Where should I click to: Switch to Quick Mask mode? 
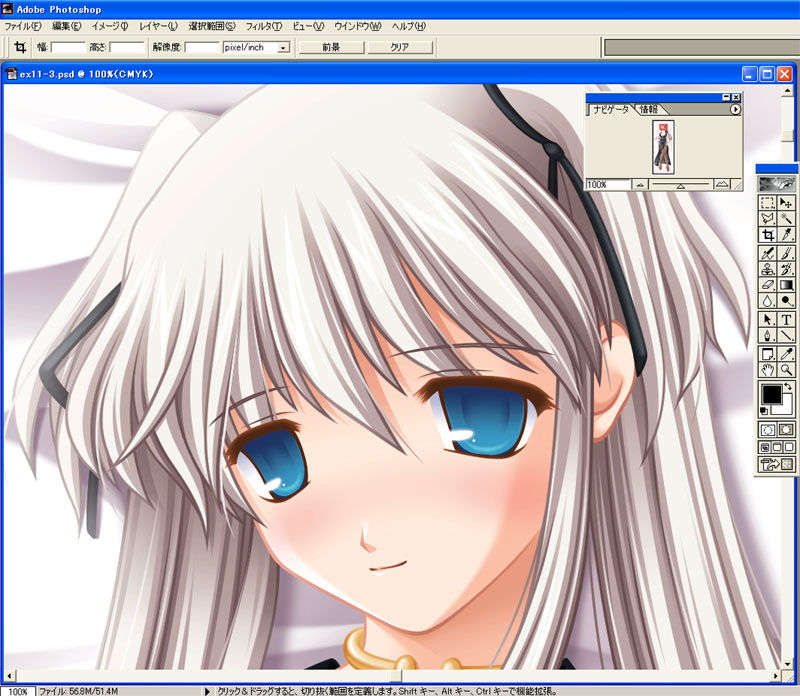click(786, 430)
